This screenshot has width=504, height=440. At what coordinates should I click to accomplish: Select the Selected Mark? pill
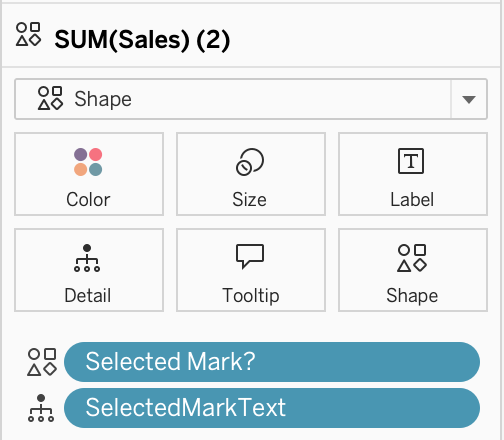(272, 362)
